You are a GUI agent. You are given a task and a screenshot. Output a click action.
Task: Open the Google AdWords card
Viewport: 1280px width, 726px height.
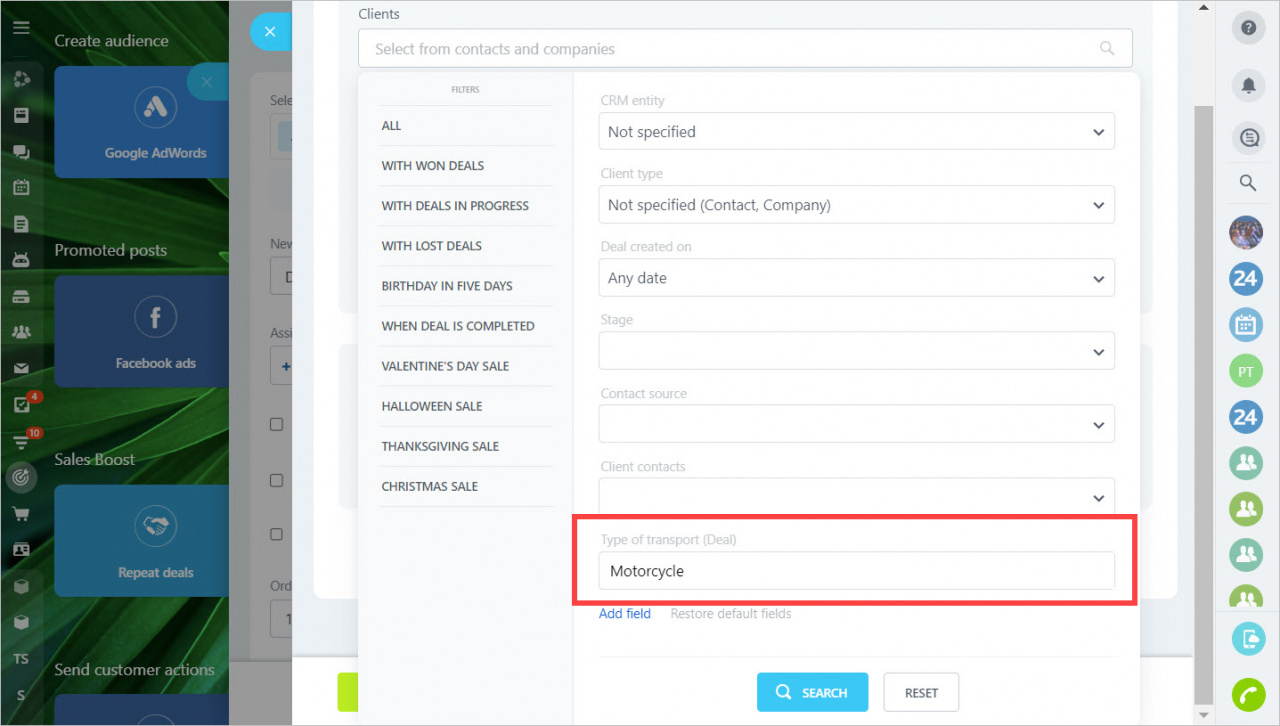click(x=142, y=122)
